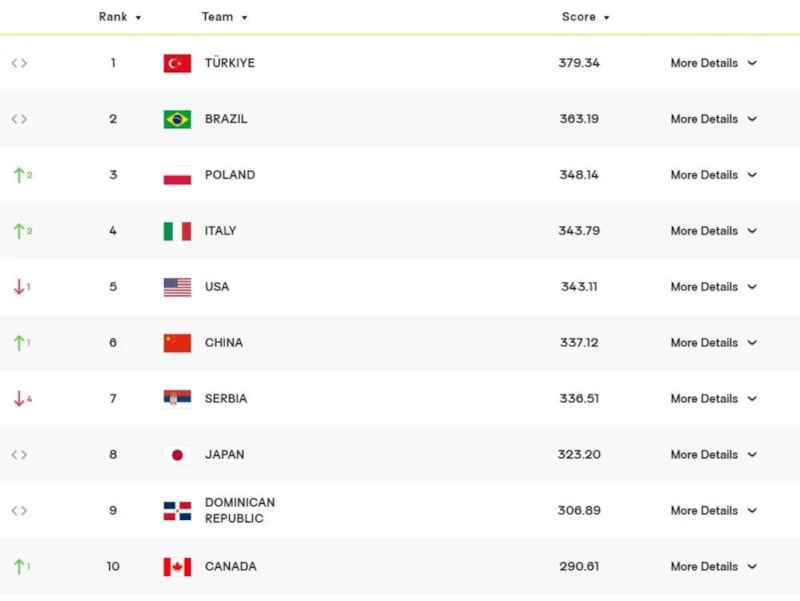Click the Poland flag icon
Viewport: 800px width, 601px height.
pos(177,175)
